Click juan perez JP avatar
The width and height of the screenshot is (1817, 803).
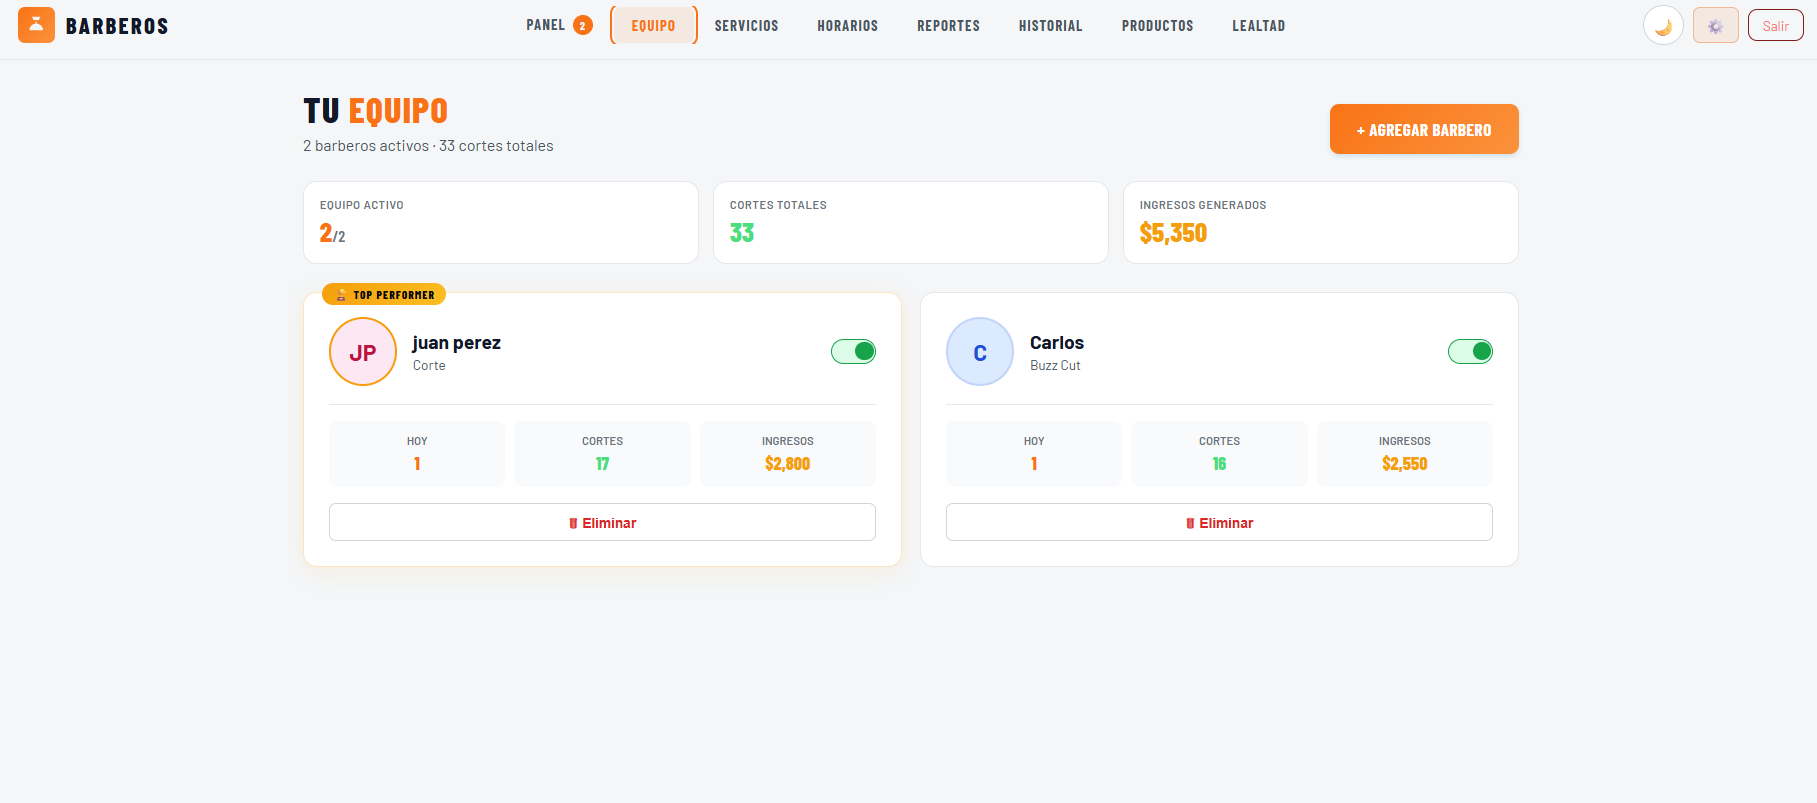coord(363,352)
